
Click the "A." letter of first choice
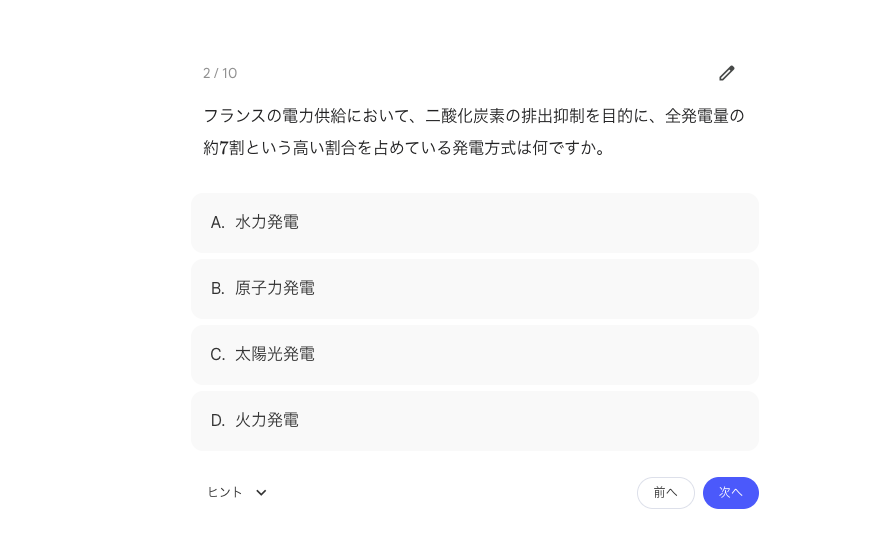click(x=218, y=222)
